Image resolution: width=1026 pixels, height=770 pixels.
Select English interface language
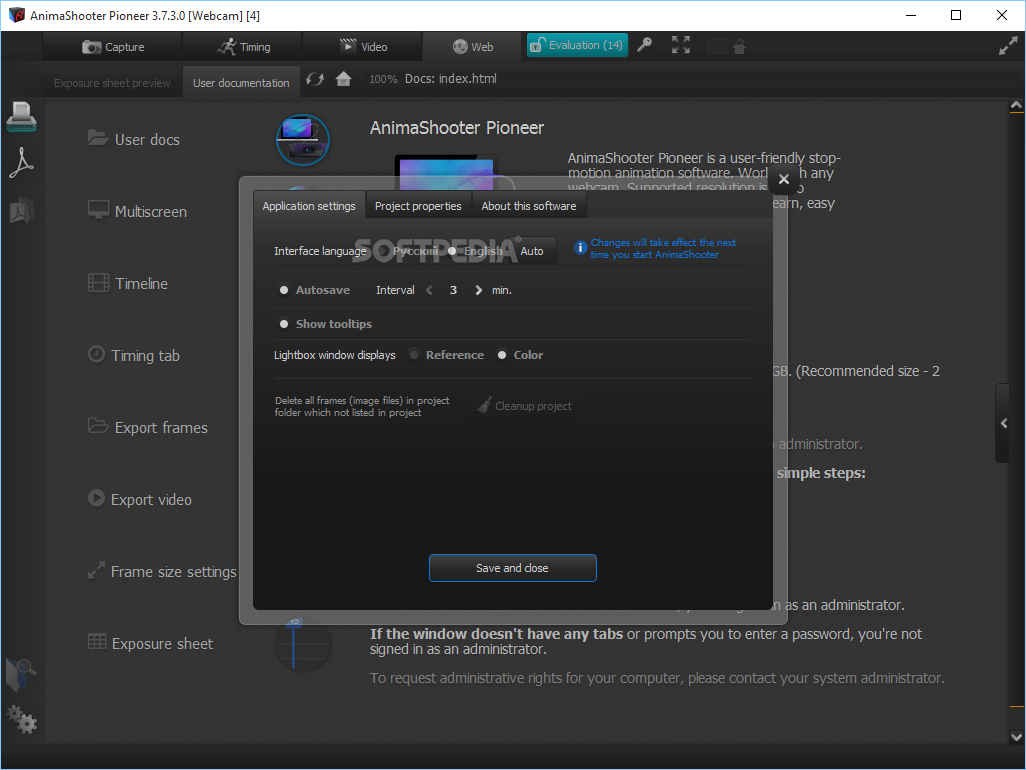[476, 251]
